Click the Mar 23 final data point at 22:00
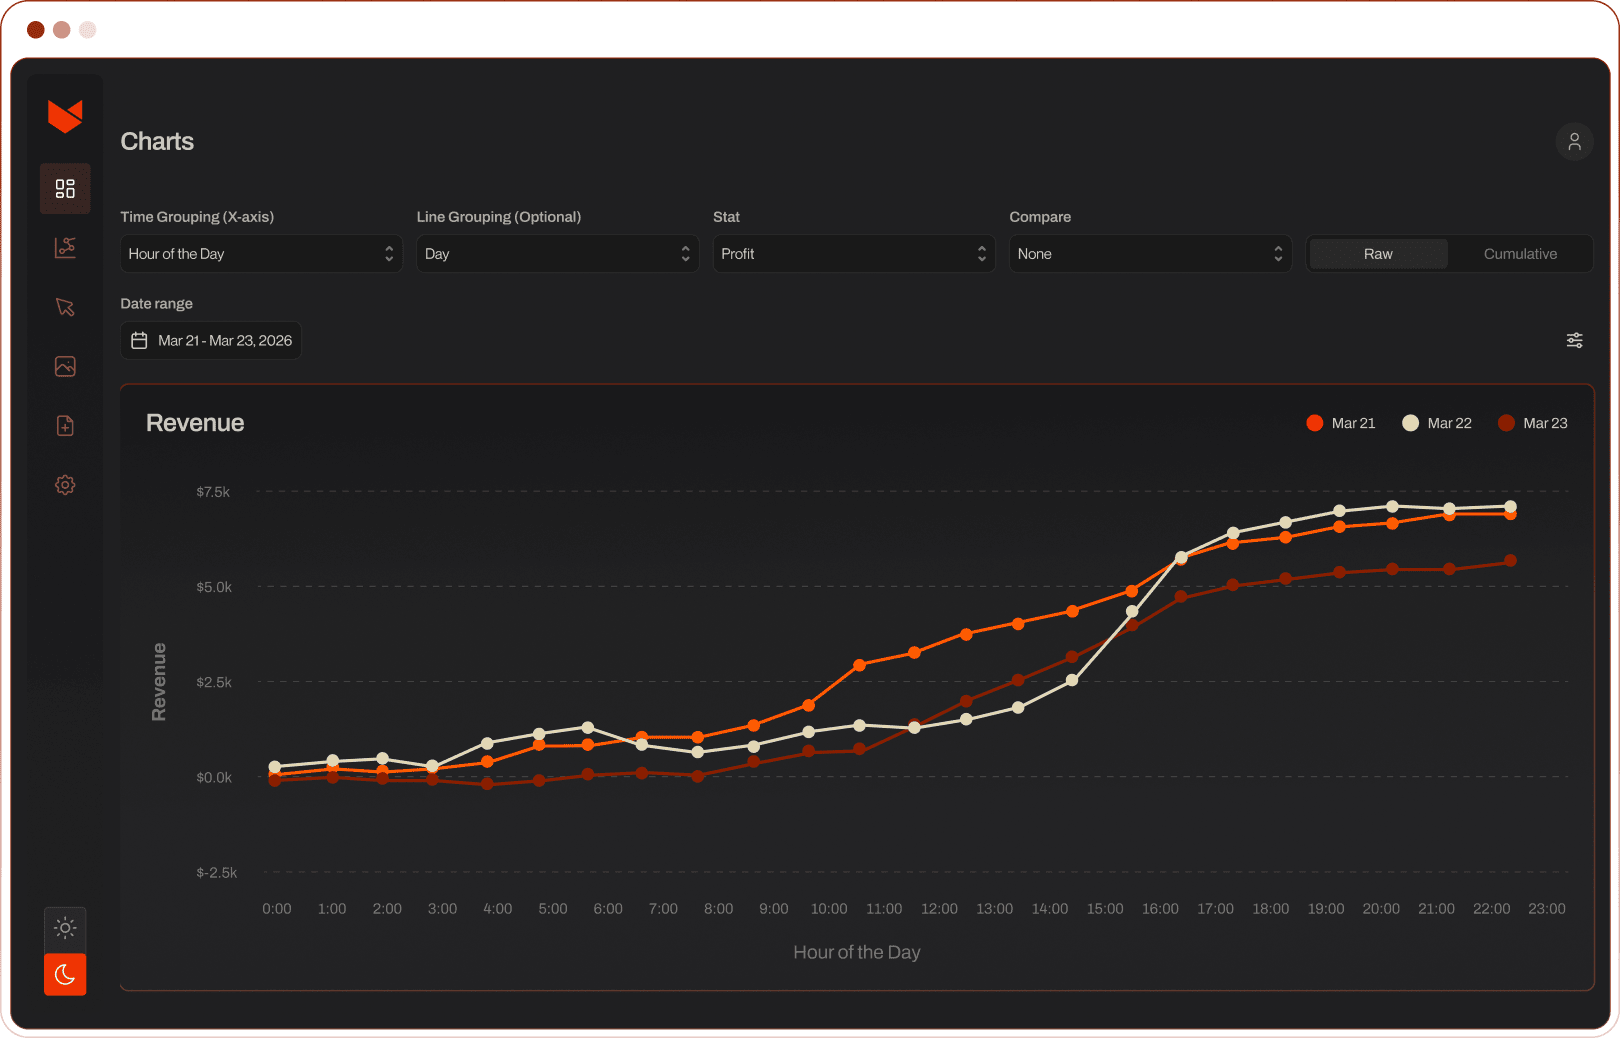 [1510, 561]
